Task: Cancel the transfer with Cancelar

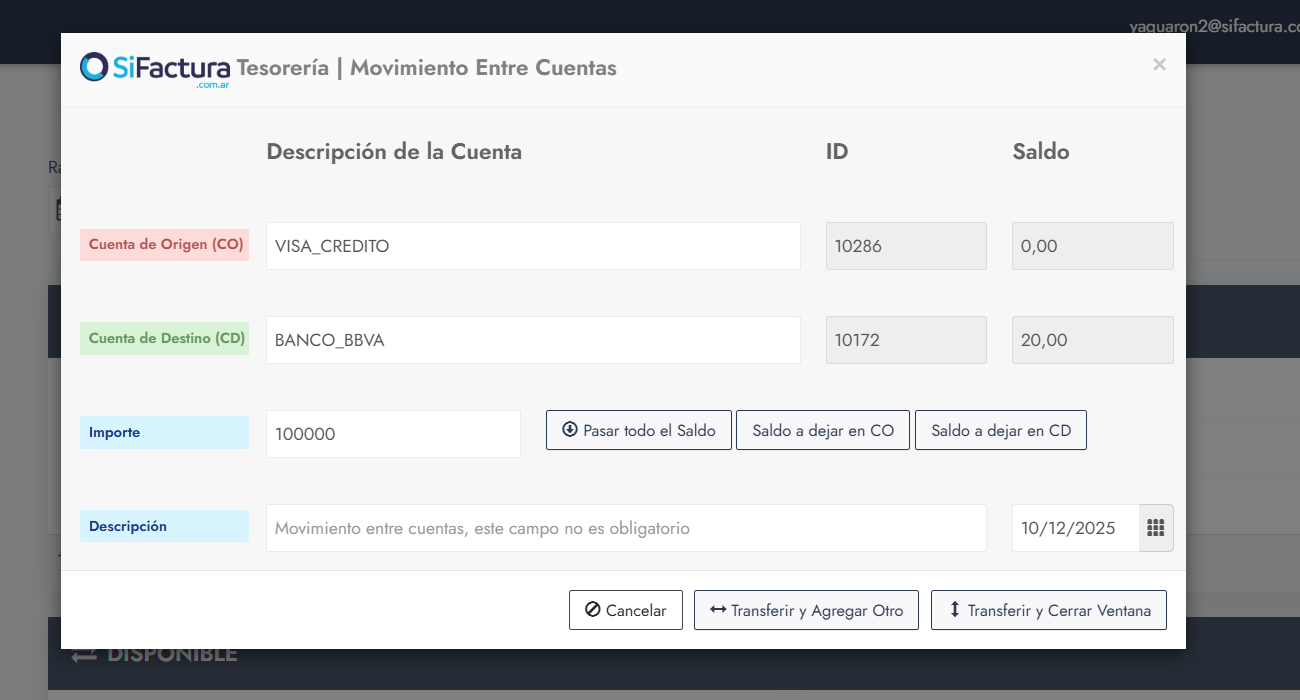Action: click(x=625, y=611)
